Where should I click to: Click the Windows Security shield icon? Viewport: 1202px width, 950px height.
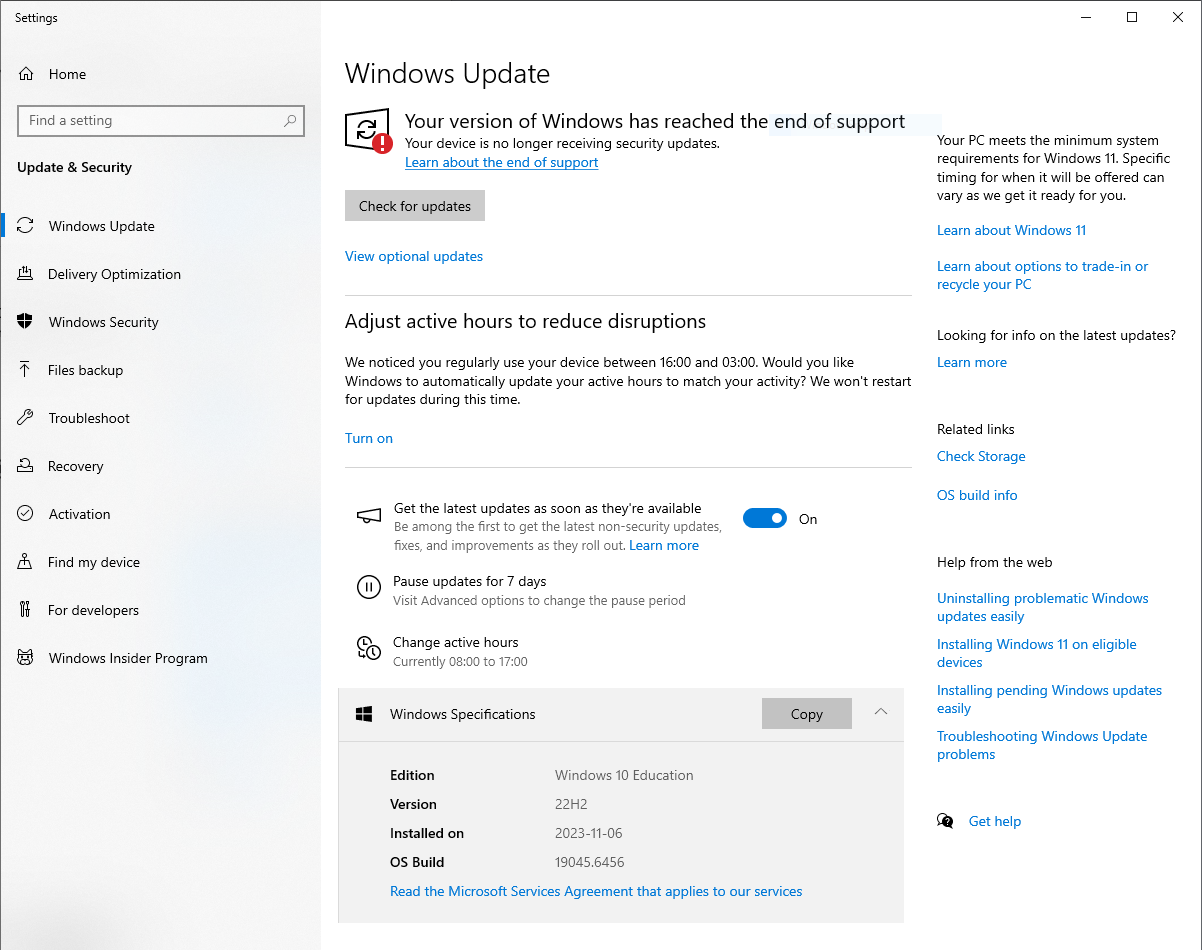click(x=26, y=322)
